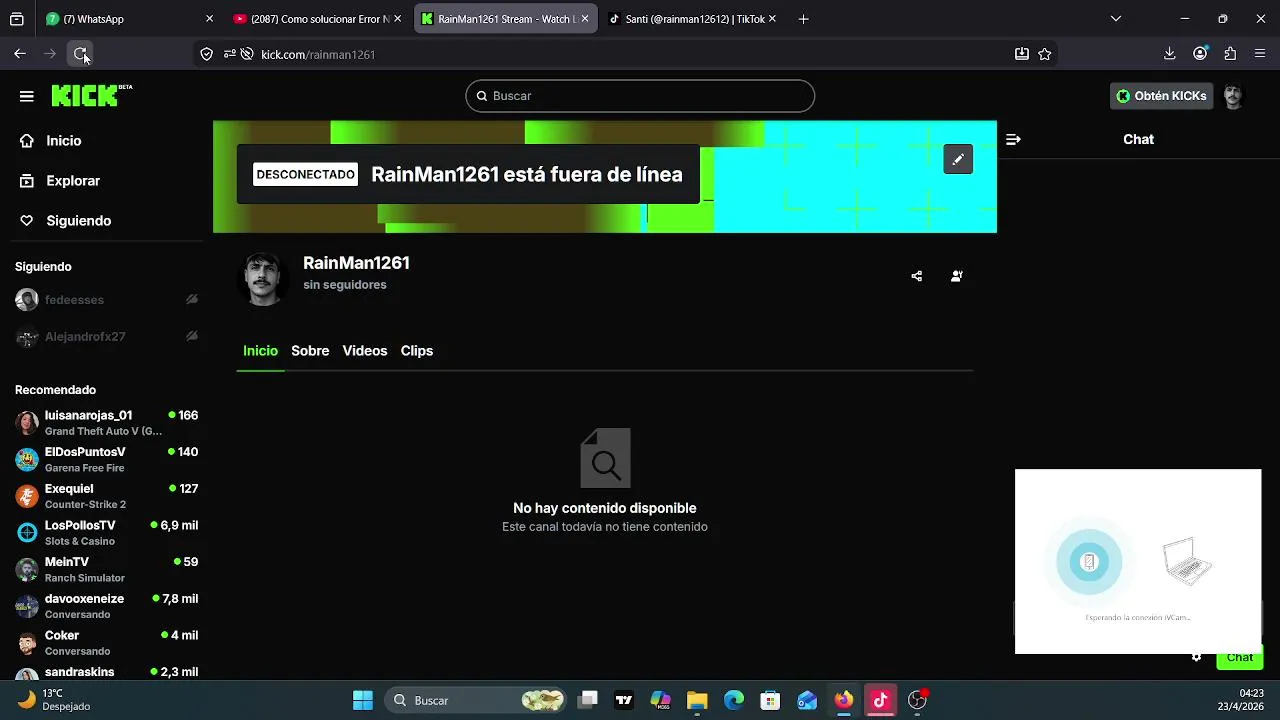Click the iVCam waiting connection overlay
The width and height of the screenshot is (1280, 720).
coord(1138,561)
